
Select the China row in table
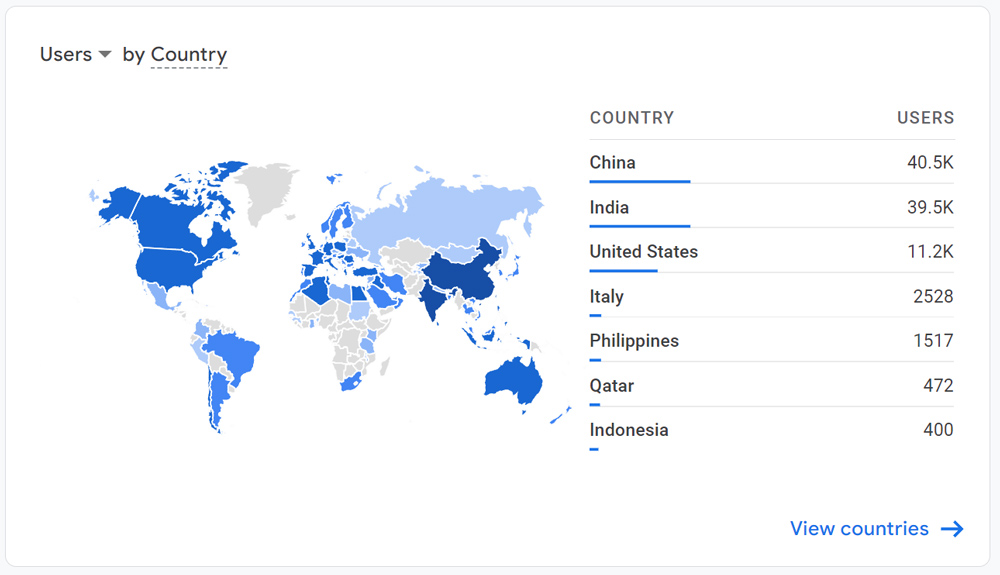point(772,163)
